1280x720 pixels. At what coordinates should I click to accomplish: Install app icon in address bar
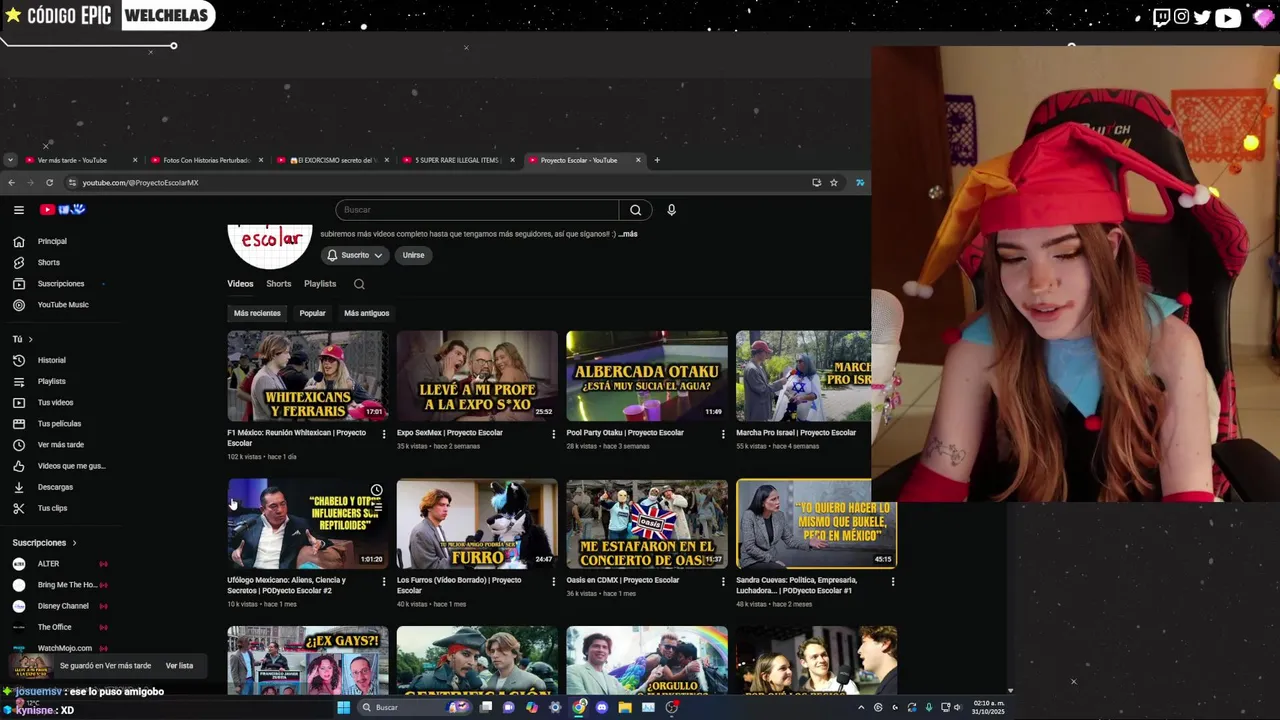click(x=816, y=182)
